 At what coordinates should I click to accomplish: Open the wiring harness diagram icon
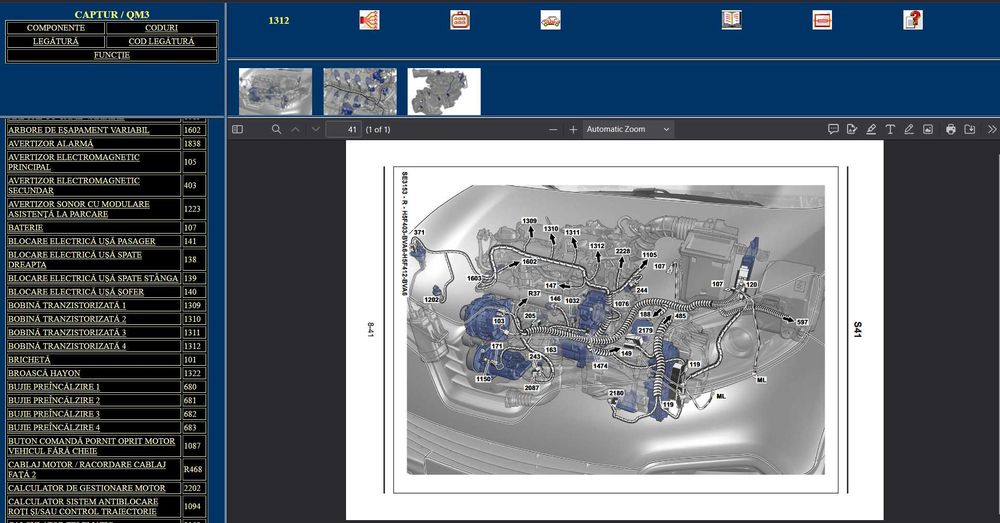point(369,20)
